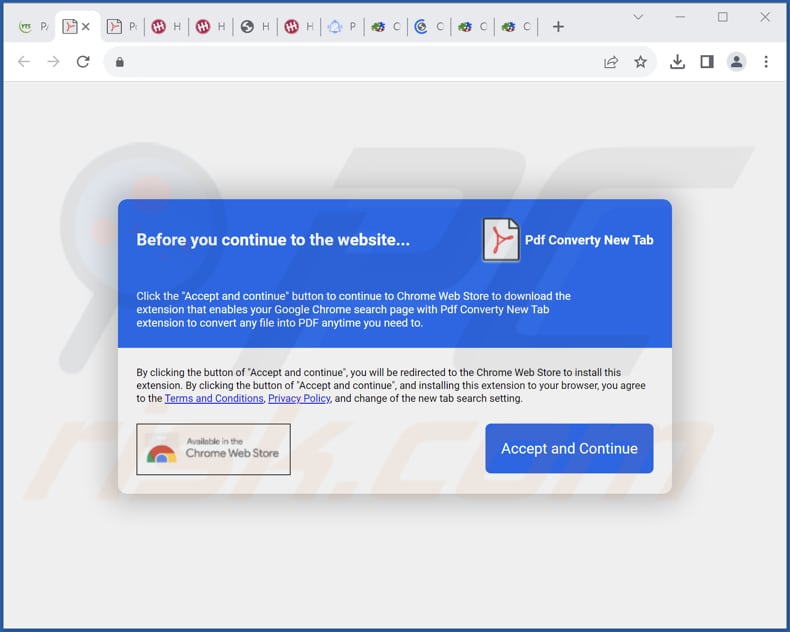Screen dimensions: 790x632
Task: Reload the current page
Action: [x=83, y=62]
